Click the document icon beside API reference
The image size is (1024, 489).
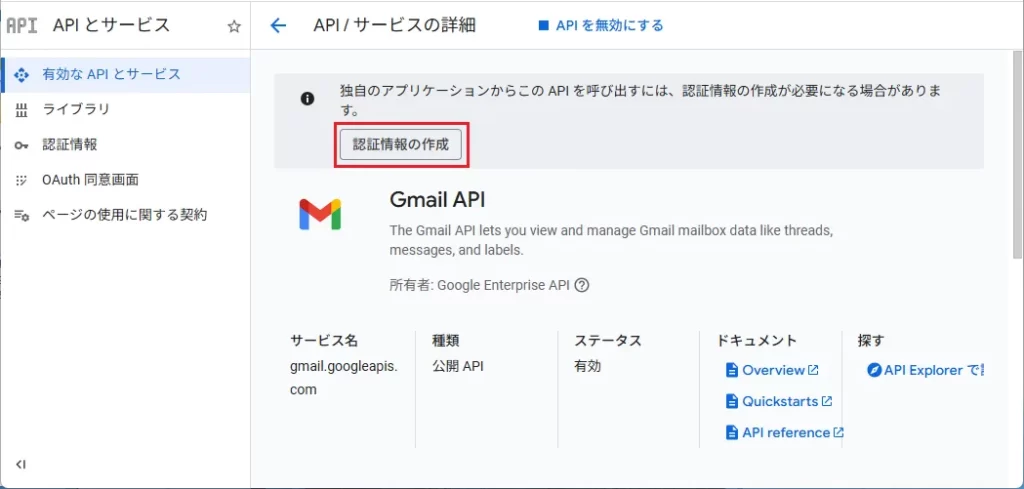point(731,432)
